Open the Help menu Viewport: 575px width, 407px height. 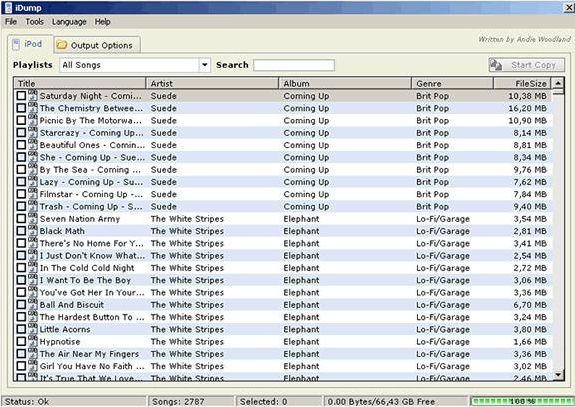pos(102,22)
